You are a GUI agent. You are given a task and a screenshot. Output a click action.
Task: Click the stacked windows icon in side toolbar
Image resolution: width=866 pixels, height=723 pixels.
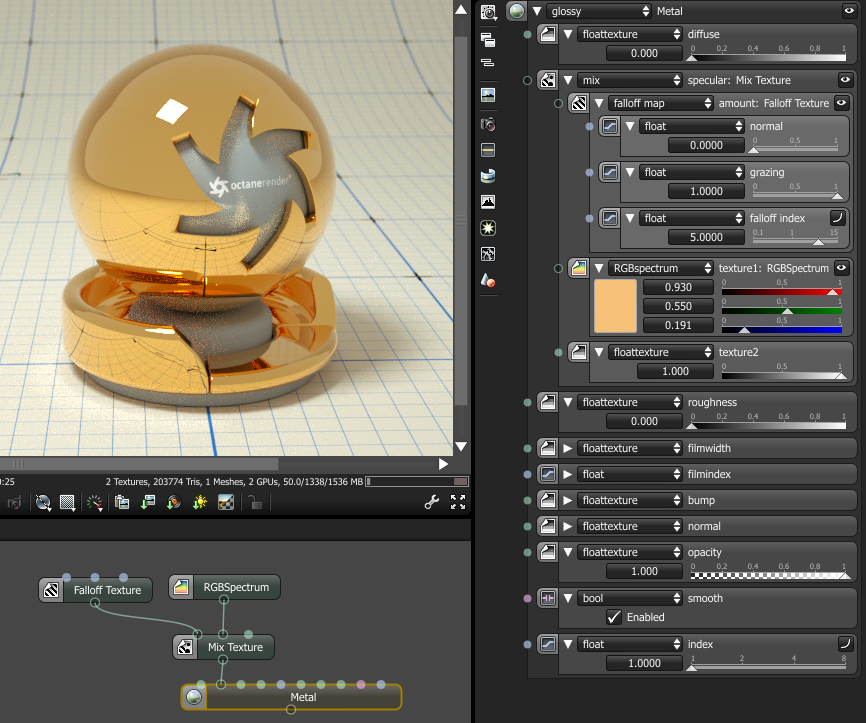488,39
